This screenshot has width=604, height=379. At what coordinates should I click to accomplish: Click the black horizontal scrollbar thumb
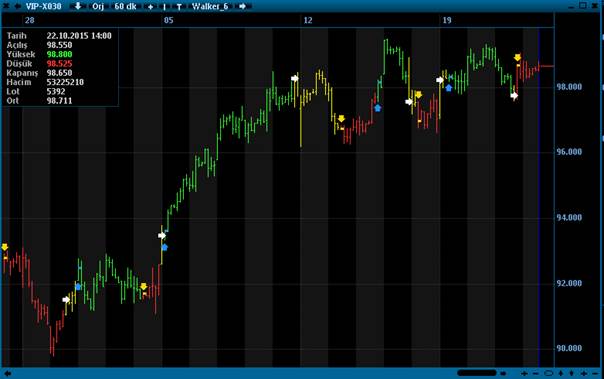point(477,373)
